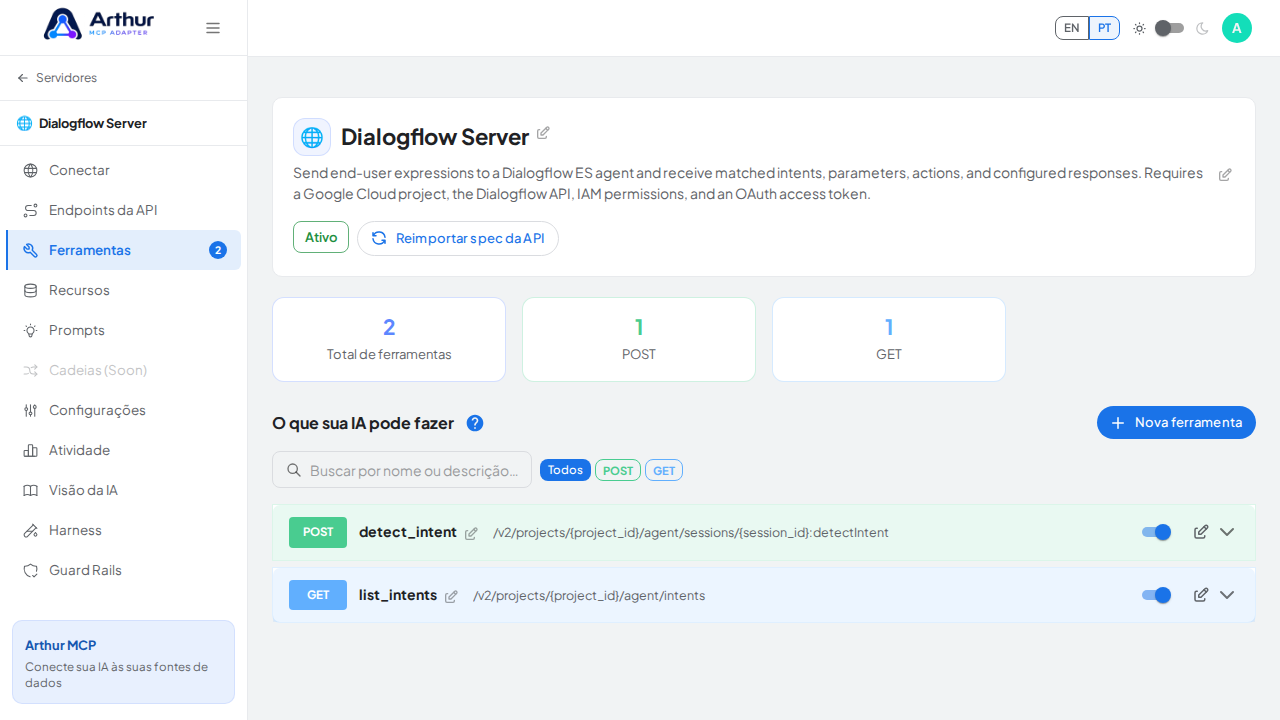Click the list_intents tool name
Viewport: 1280px width, 720px height.
tap(398, 595)
